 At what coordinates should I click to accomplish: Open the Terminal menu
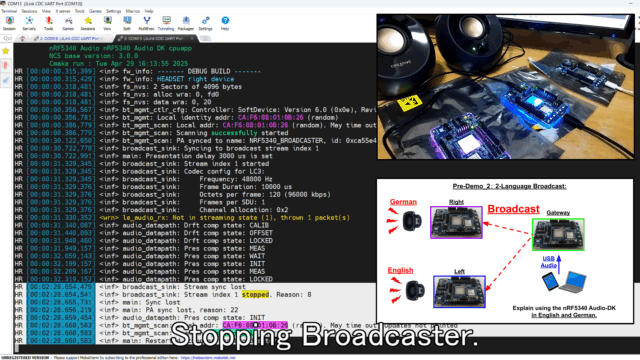pos(9,11)
